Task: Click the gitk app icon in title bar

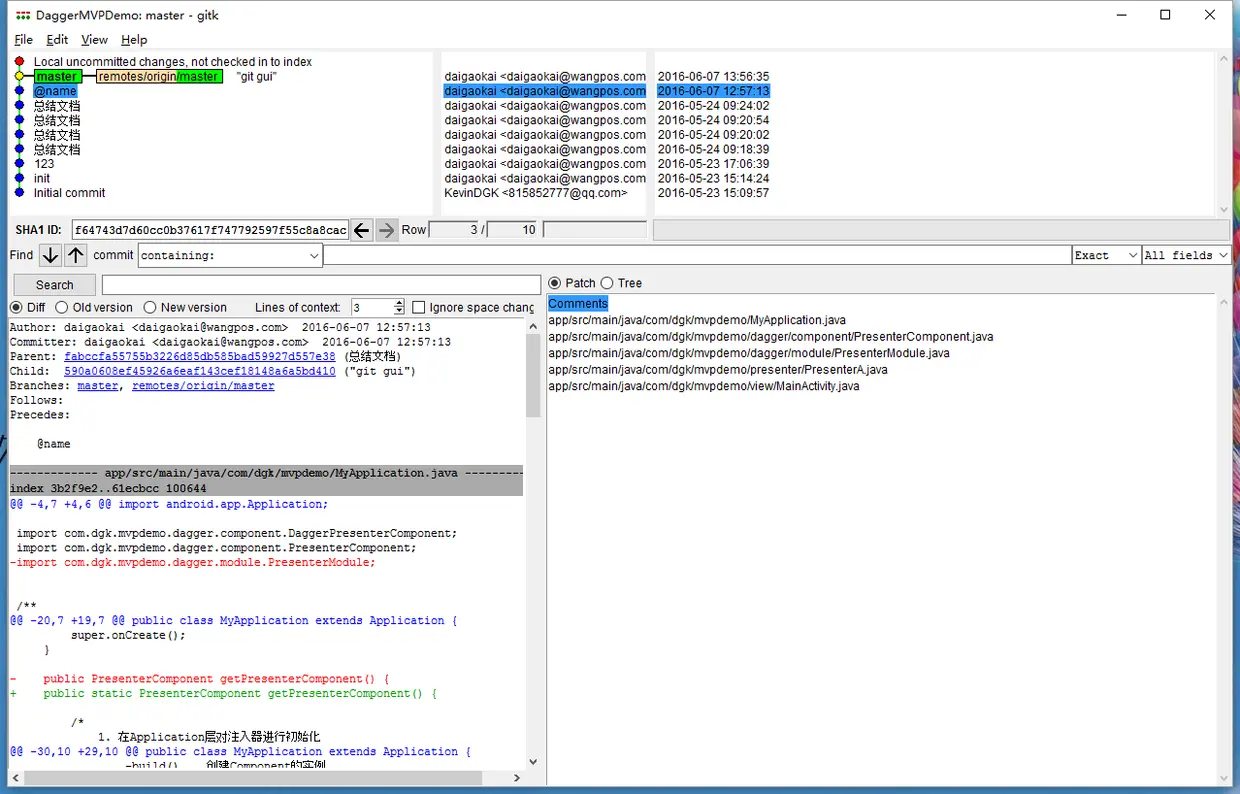Action: [22, 15]
